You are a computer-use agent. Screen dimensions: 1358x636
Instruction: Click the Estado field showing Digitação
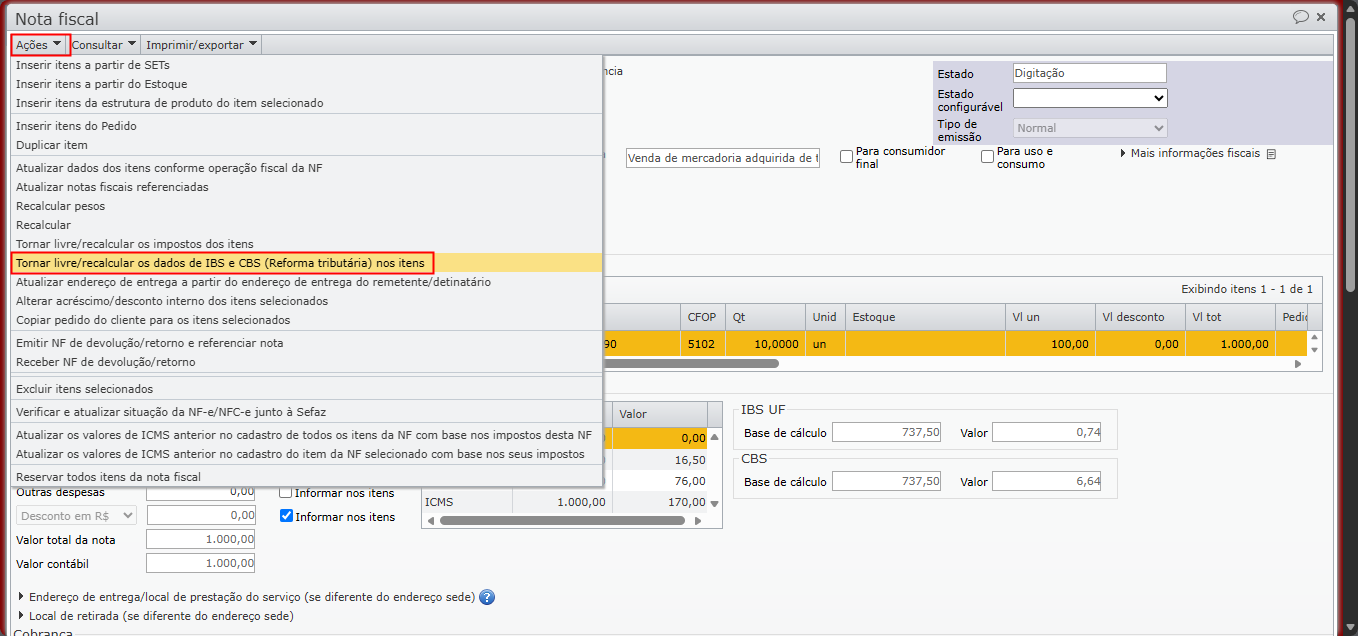tap(1089, 73)
